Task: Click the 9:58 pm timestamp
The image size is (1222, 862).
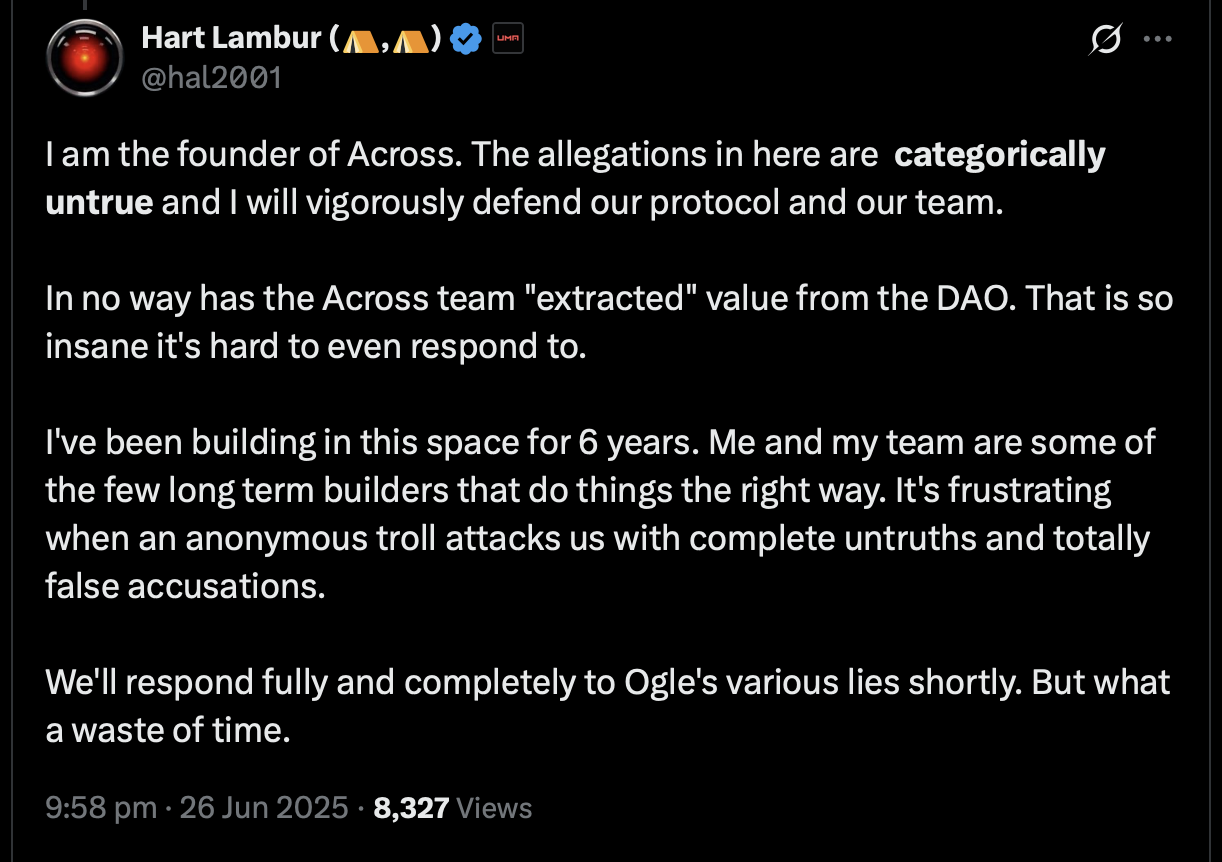Action: [x=101, y=807]
